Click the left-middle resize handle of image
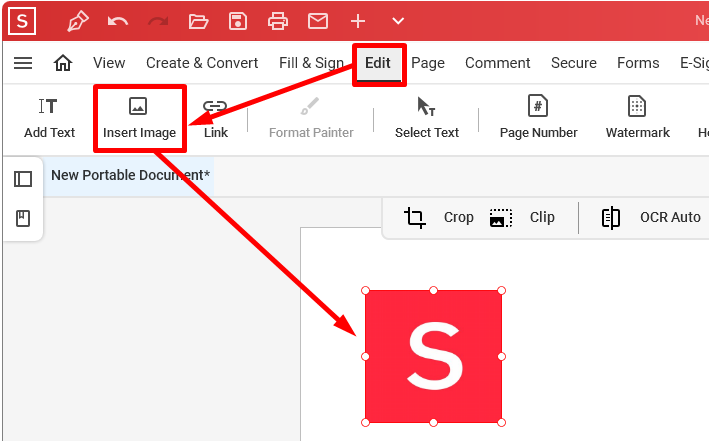The width and height of the screenshot is (709, 441). pos(365,356)
